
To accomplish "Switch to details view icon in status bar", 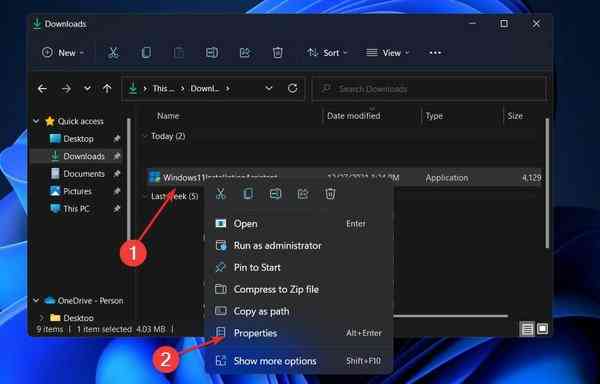I will point(527,329).
